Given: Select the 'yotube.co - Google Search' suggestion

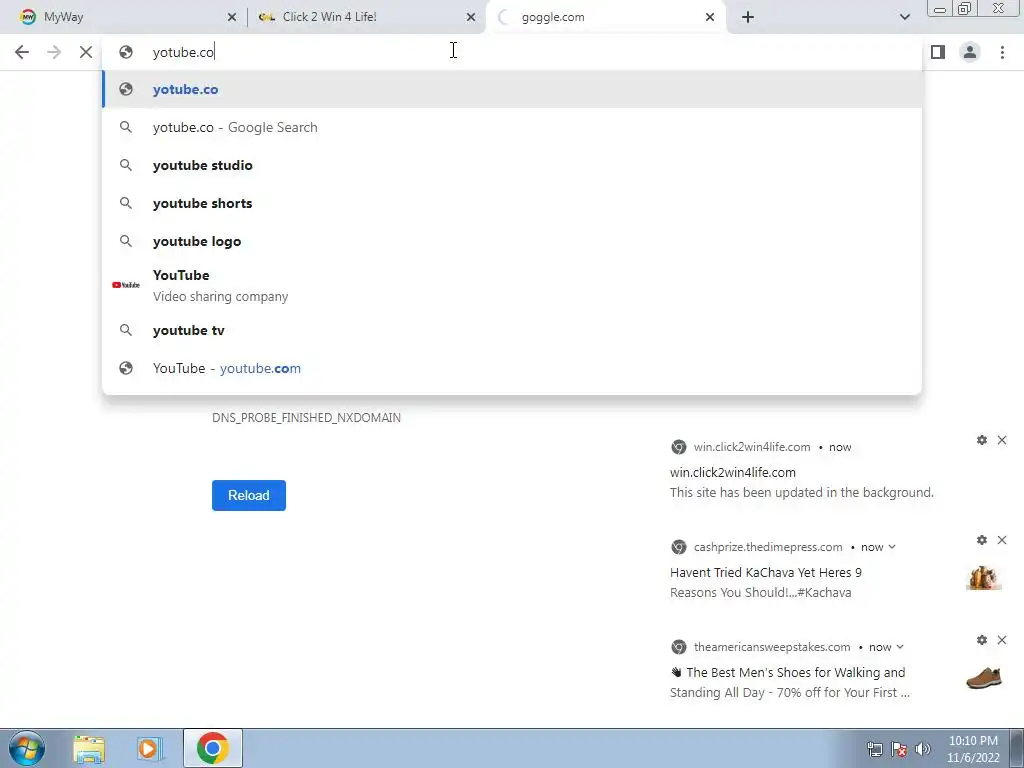Looking at the screenshot, I should [512, 127].
